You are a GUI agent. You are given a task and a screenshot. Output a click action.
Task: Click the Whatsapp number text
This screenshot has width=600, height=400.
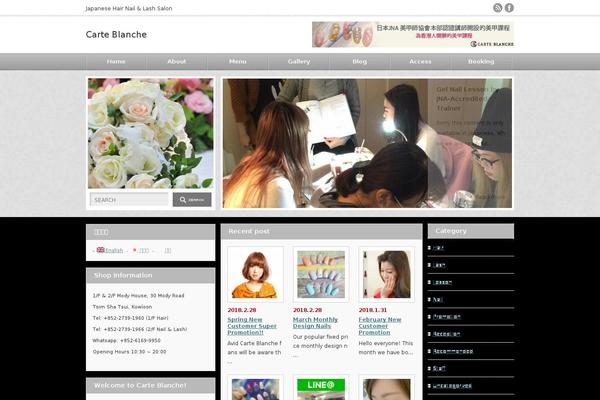coord(126,340)
